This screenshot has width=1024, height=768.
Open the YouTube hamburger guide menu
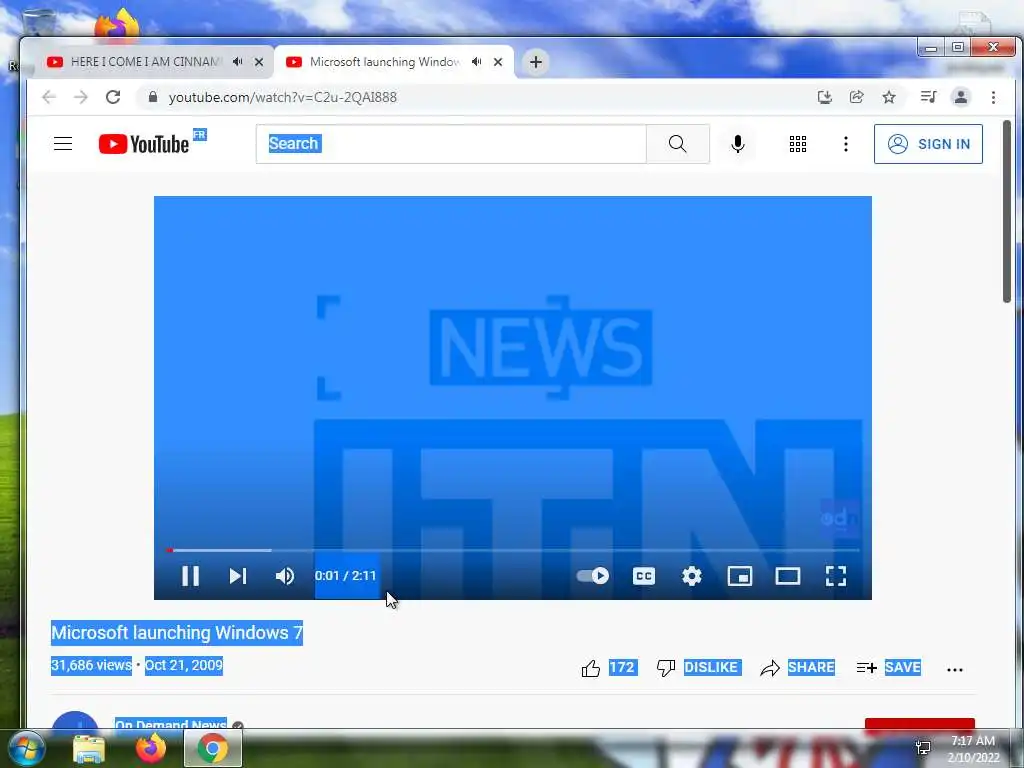coord(63,144)
